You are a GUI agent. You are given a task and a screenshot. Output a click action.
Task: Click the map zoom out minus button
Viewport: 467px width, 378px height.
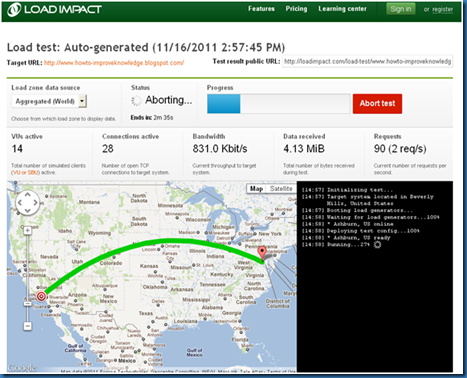point(28,326)
